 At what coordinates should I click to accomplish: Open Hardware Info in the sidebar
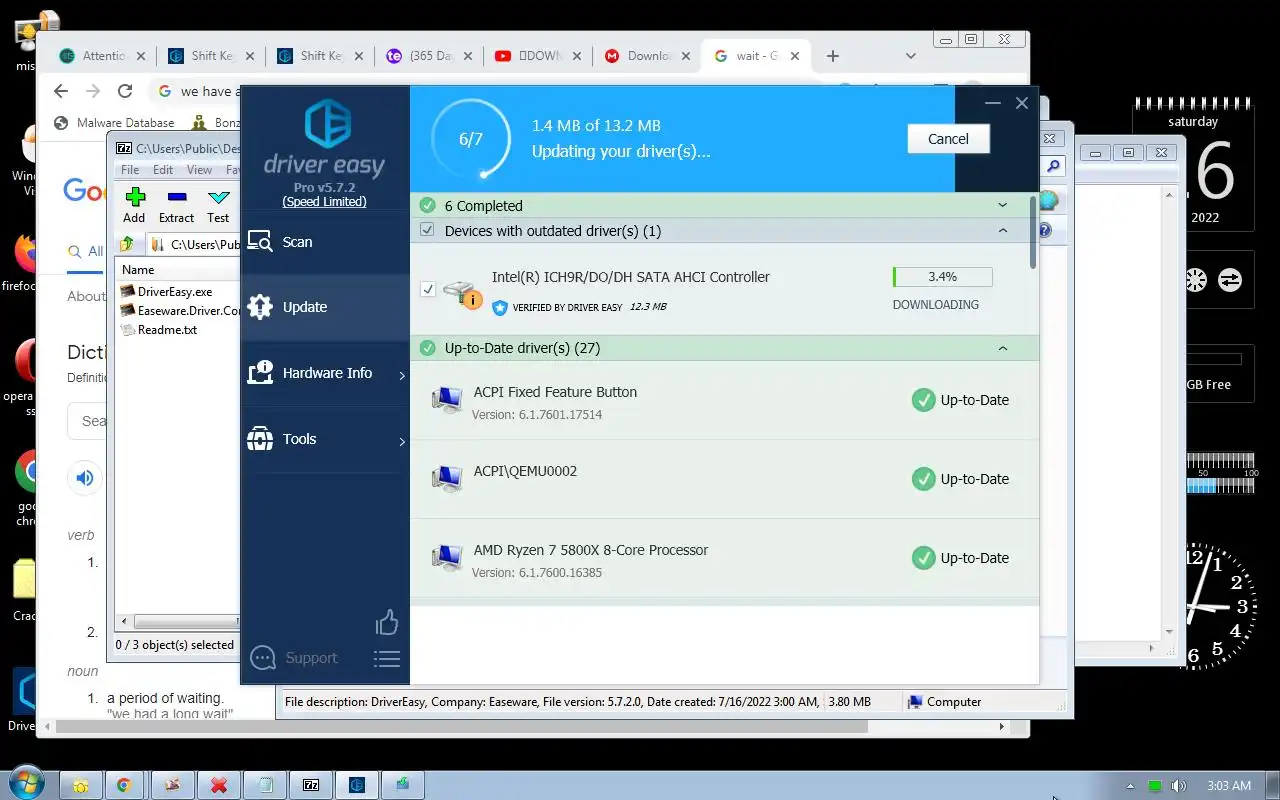(x=325, y=373)
